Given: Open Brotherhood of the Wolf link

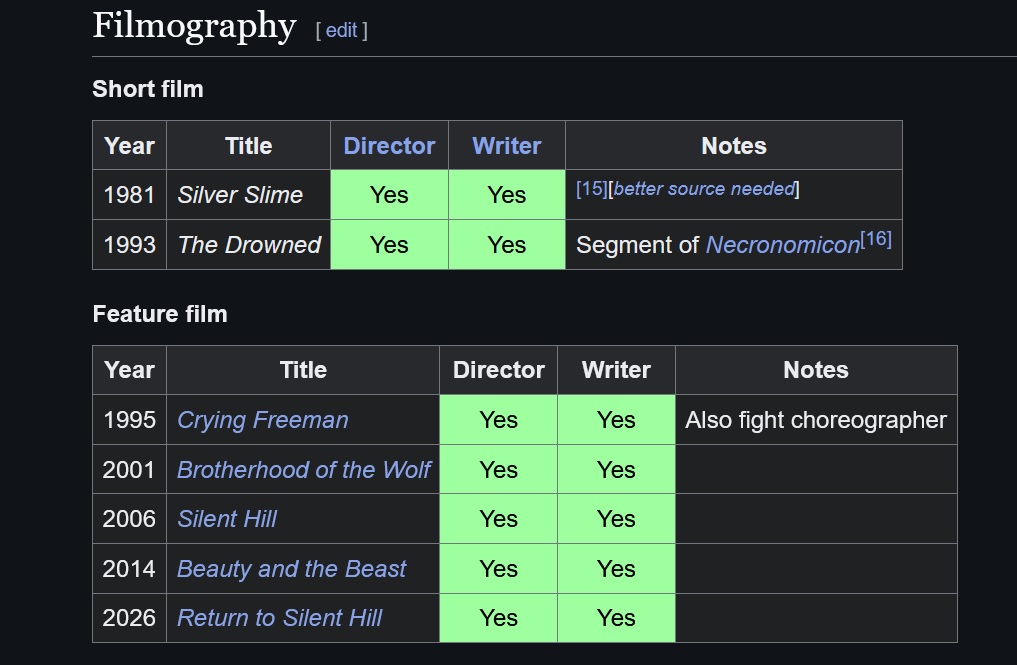Looking at the screenshot, I should click(x=304, y=470).
